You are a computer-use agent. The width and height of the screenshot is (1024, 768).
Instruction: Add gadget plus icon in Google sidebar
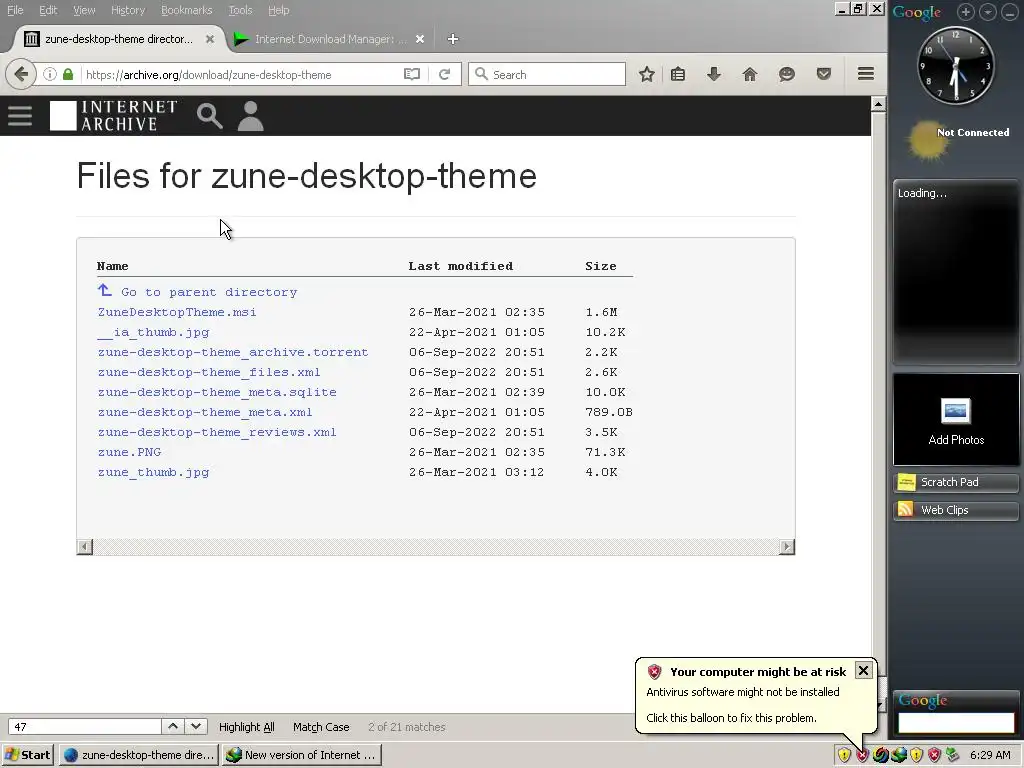966,12
